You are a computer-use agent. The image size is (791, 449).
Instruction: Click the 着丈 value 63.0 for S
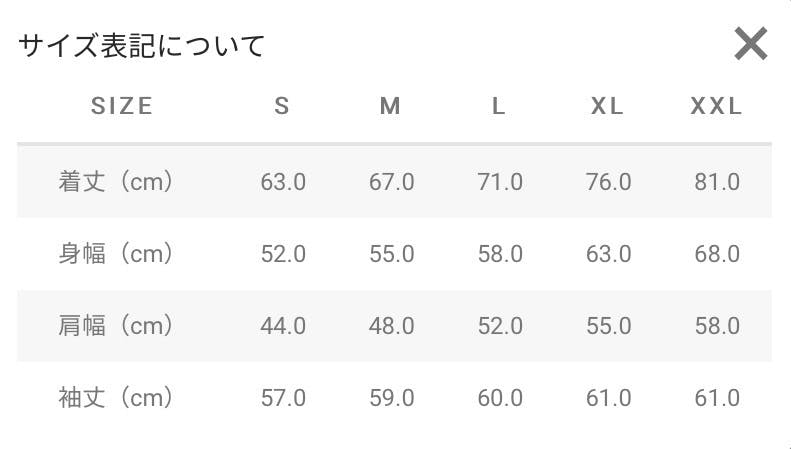tap(283, 182)
